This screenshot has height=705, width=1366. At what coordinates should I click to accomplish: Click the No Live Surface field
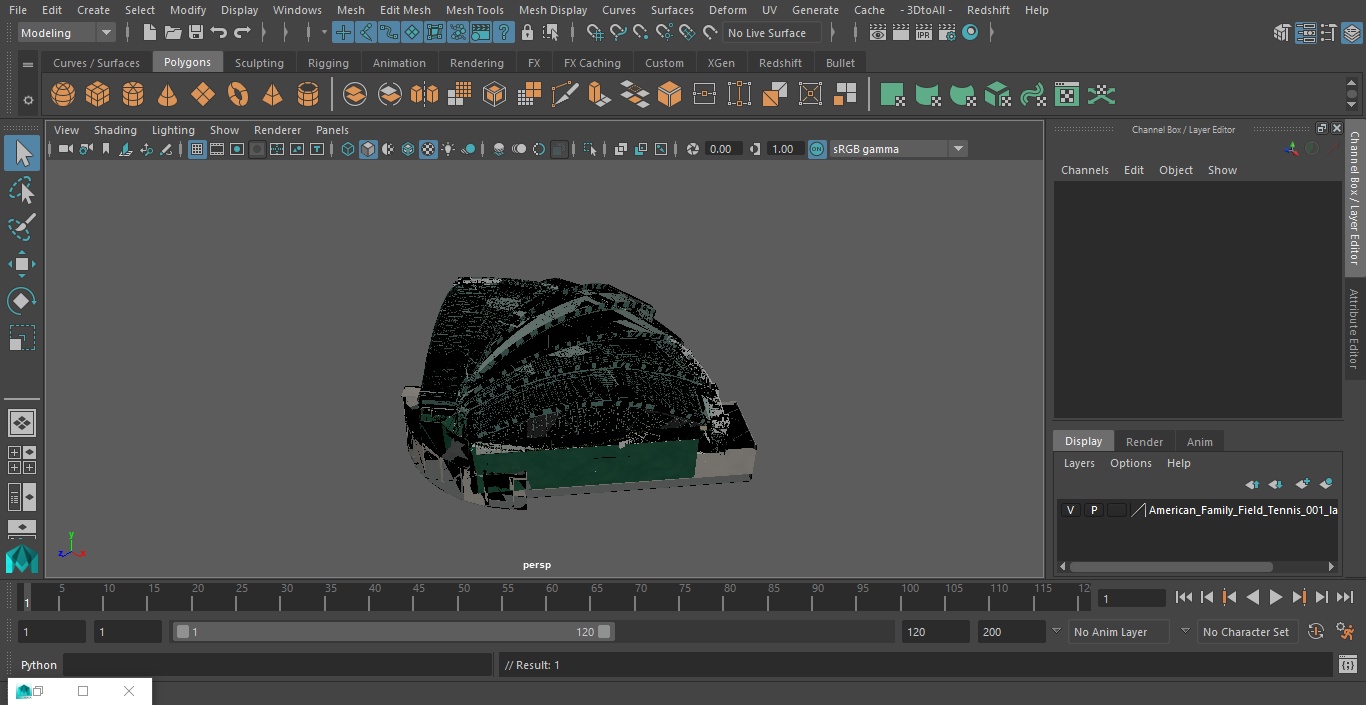click(x=772, y=33)
